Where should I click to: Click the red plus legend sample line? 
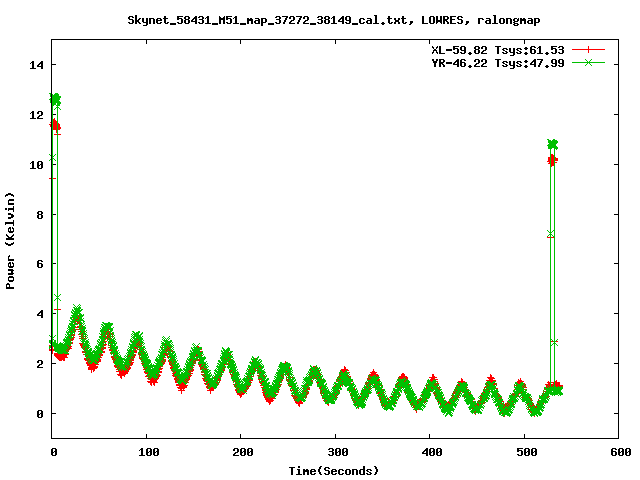click(588, 50)
